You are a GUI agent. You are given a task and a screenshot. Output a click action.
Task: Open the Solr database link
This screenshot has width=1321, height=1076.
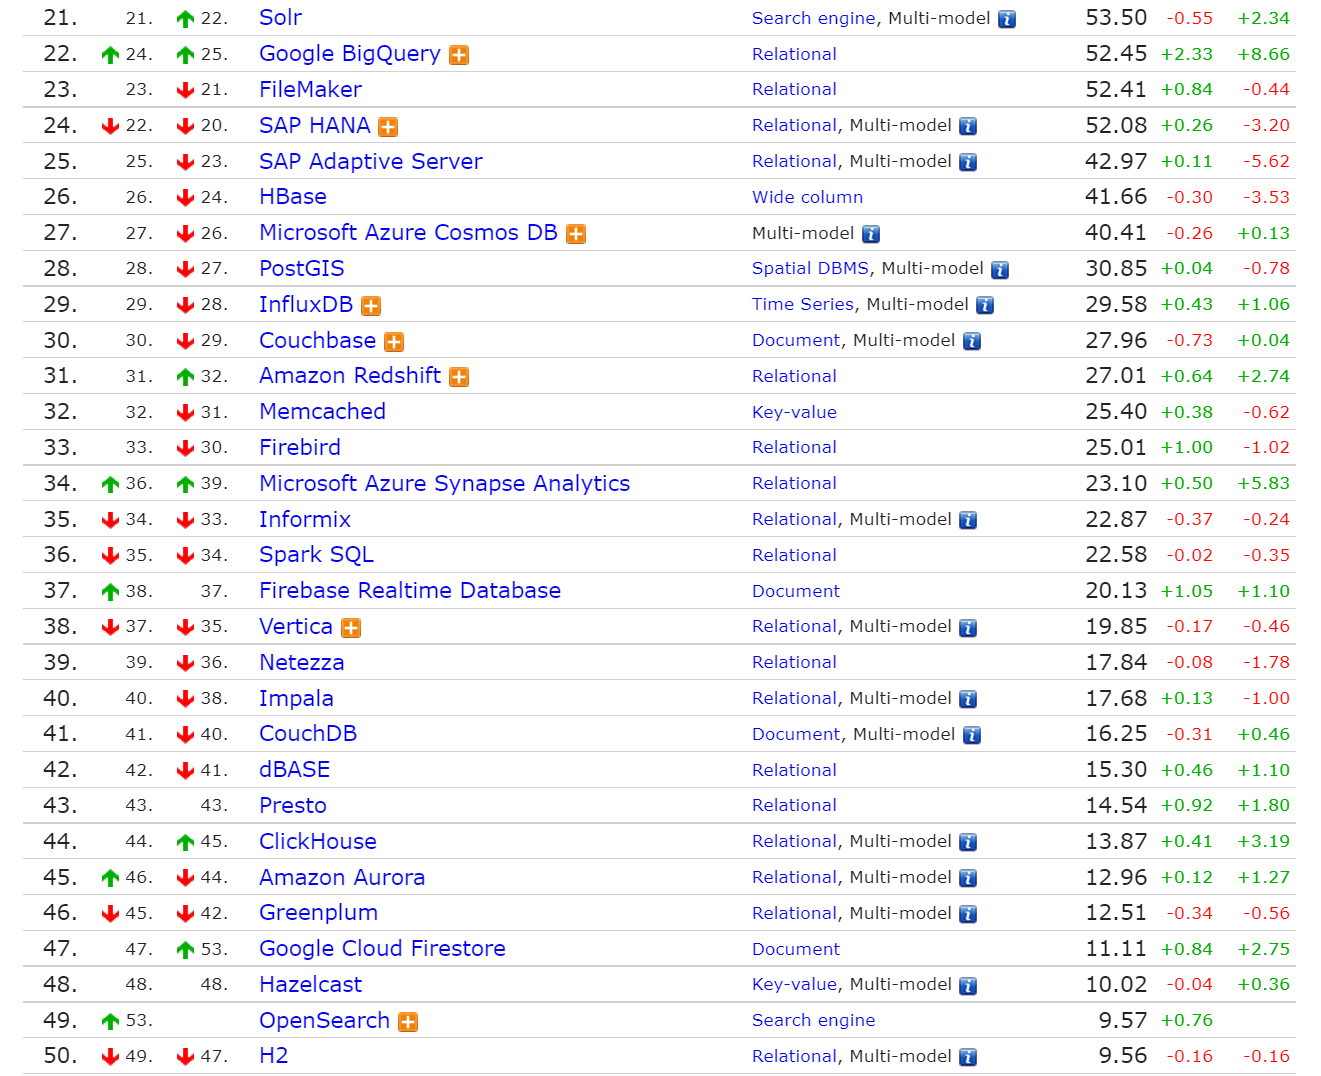[280, 18]
